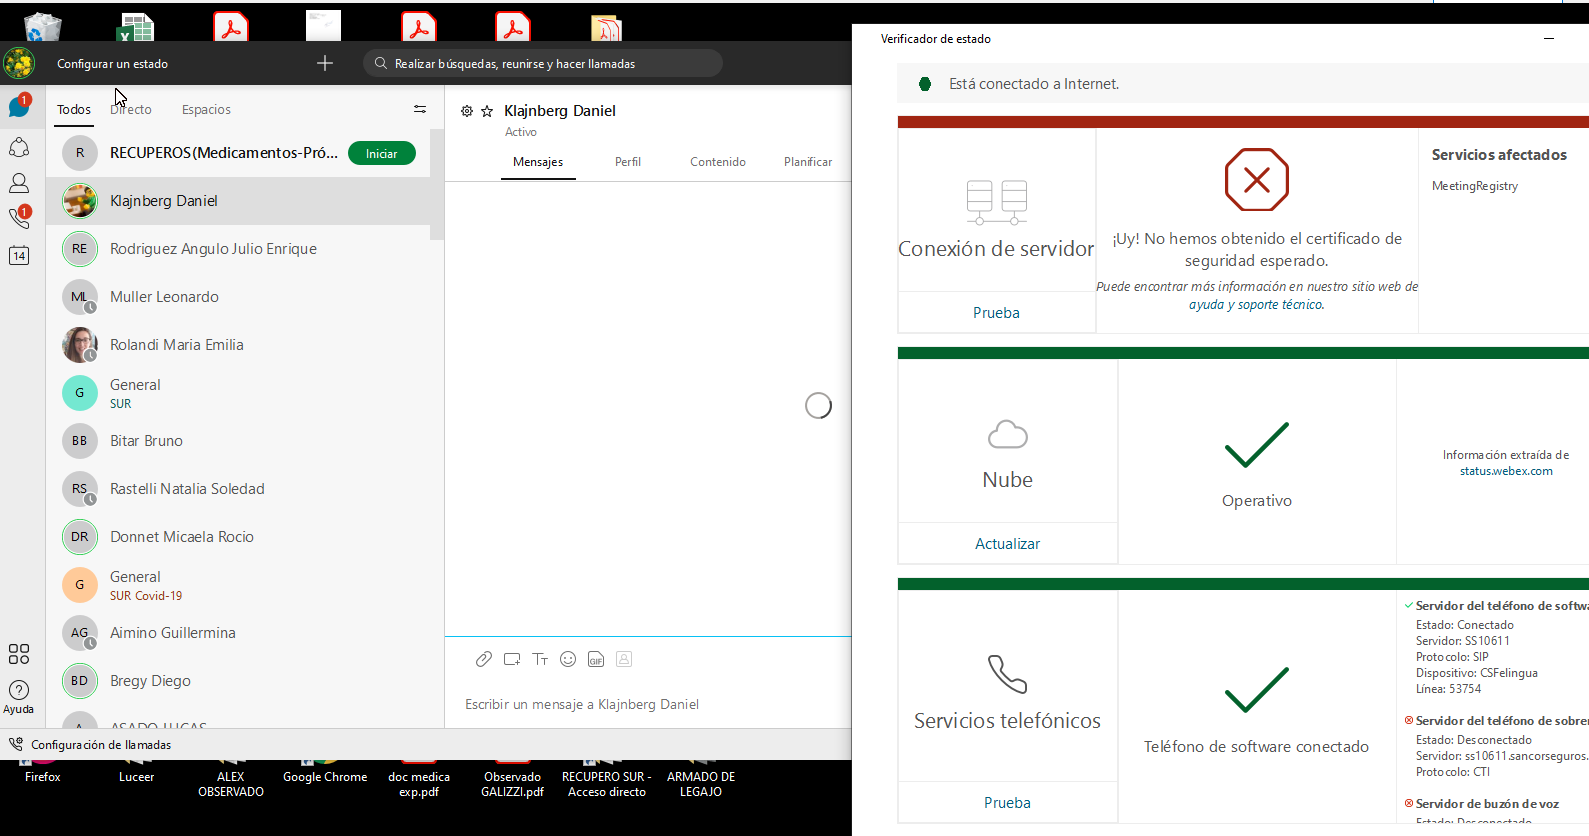This screenshot has height=836, width=1589.
Task: Open General SUR Covid-19 space
Action: click(238, 585)
